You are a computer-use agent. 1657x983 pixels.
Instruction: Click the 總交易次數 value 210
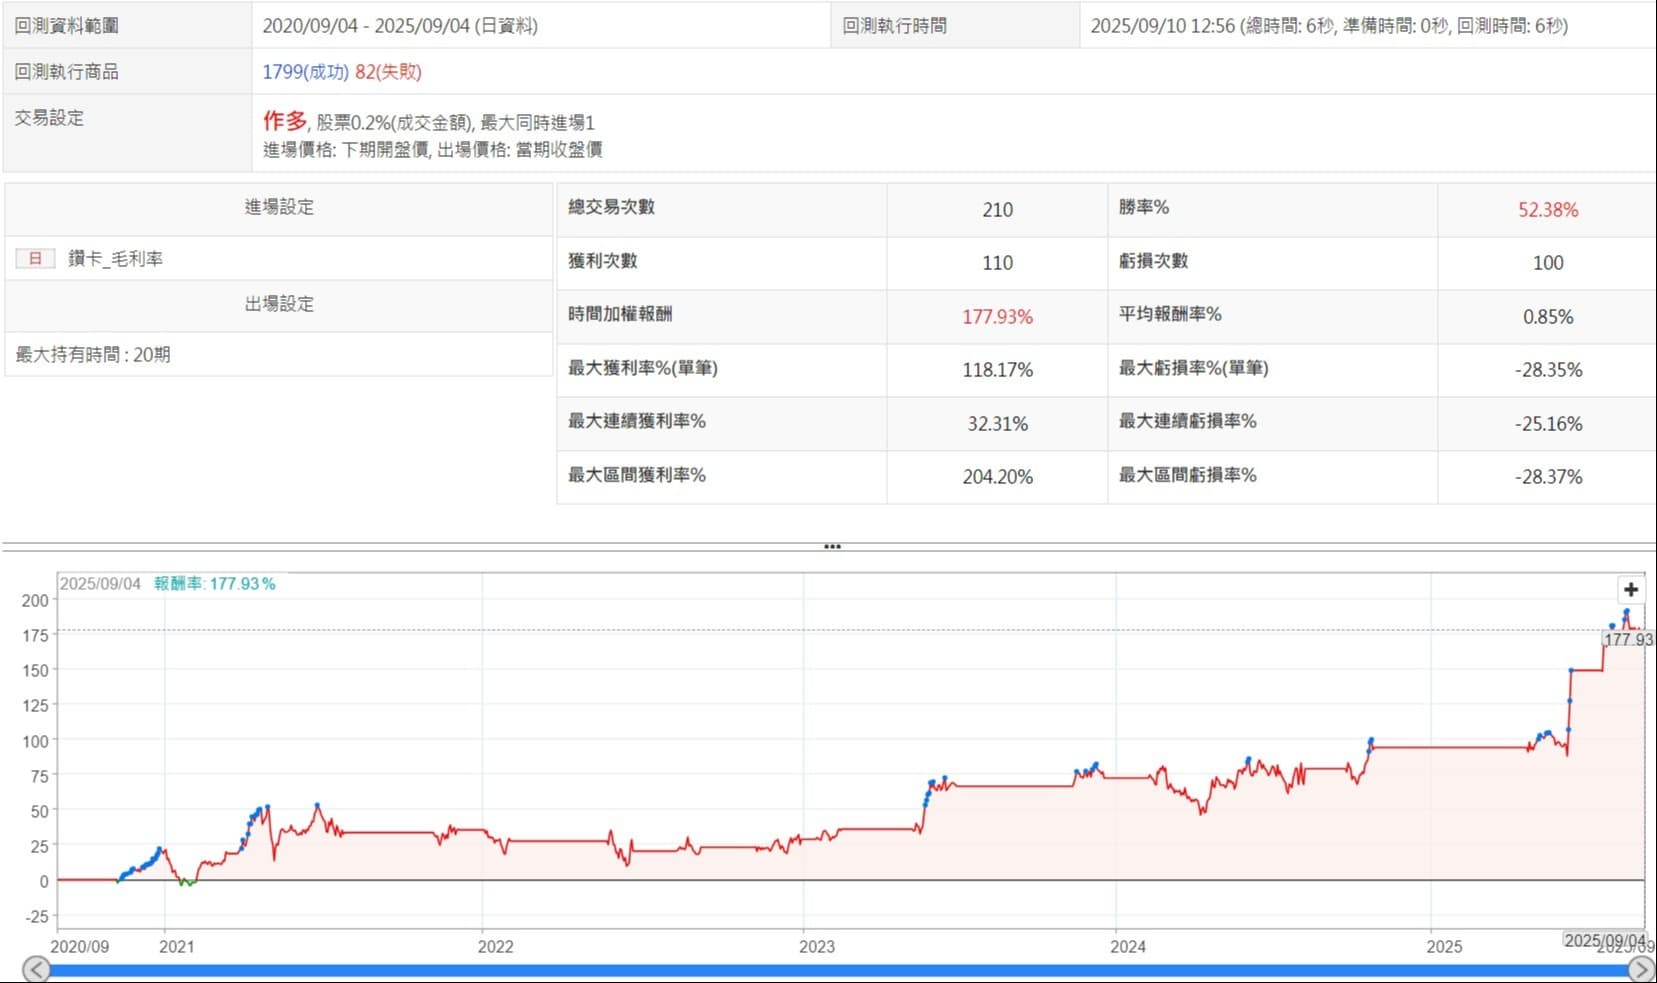click(x=997, y=210)
